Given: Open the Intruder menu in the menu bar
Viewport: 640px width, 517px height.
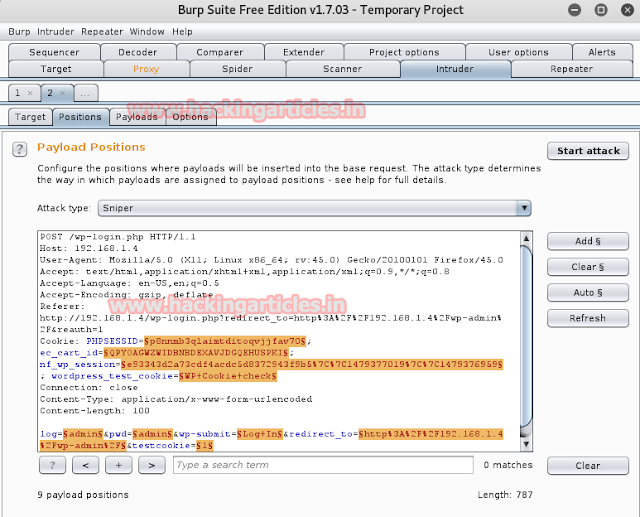Looking at the screenshot, I should coord(56,32).
